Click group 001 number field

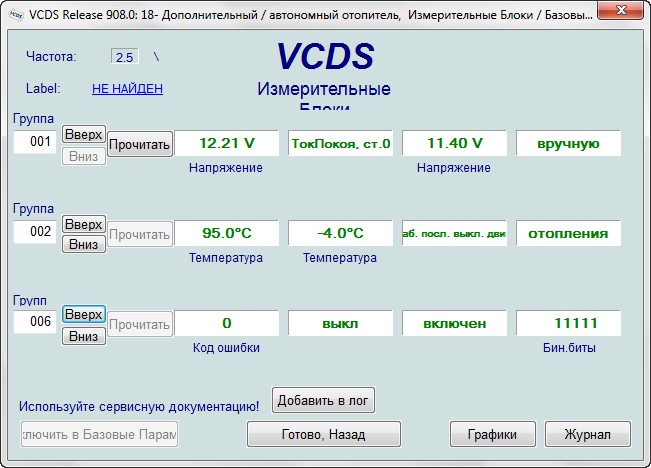[x=35, y=142]
